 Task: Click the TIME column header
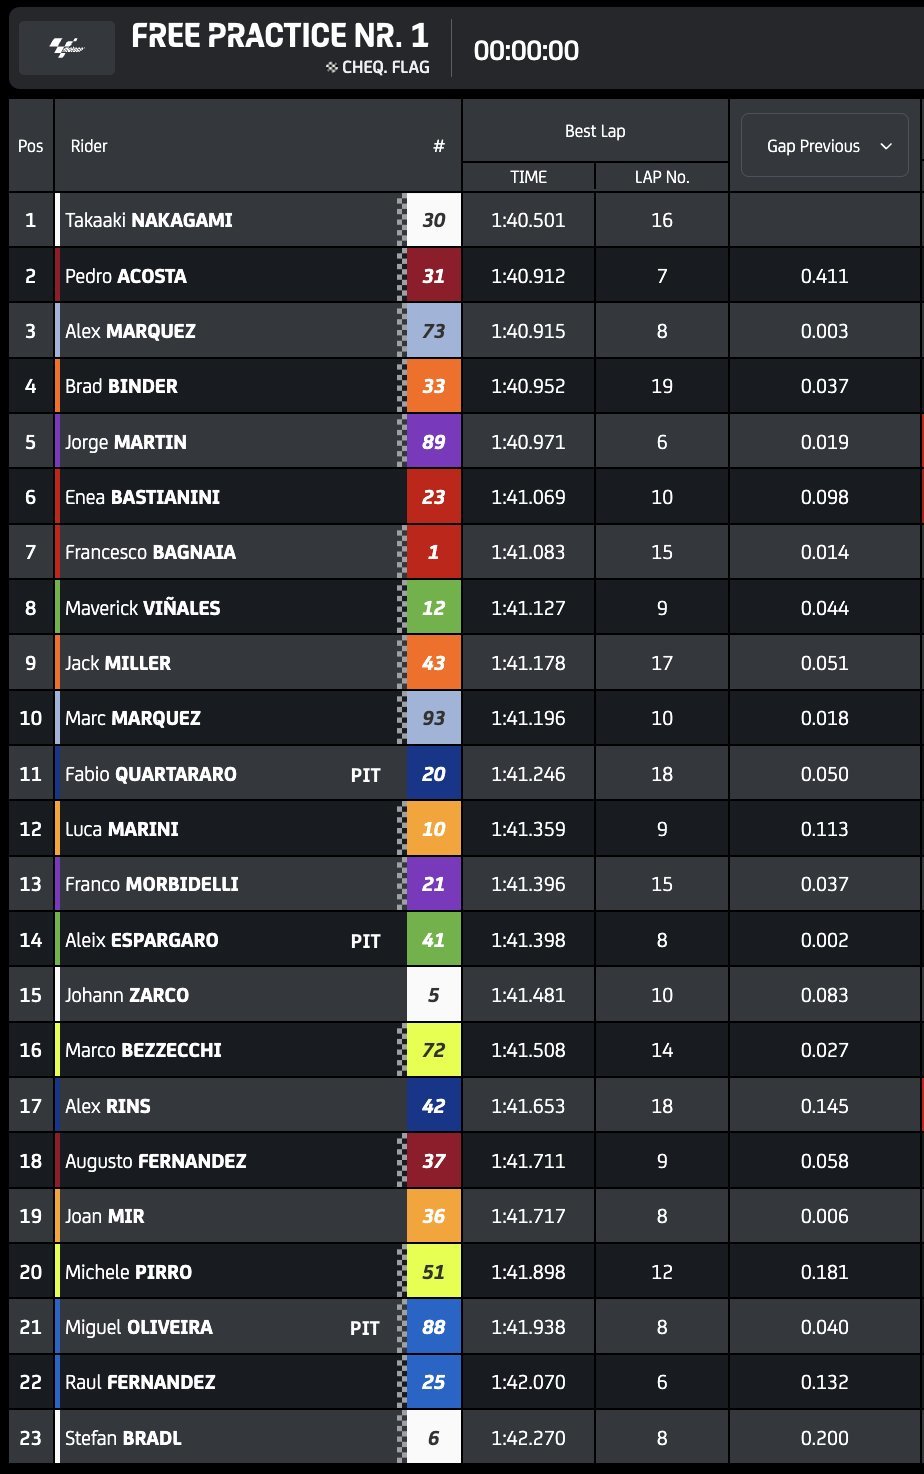(528, 177)
